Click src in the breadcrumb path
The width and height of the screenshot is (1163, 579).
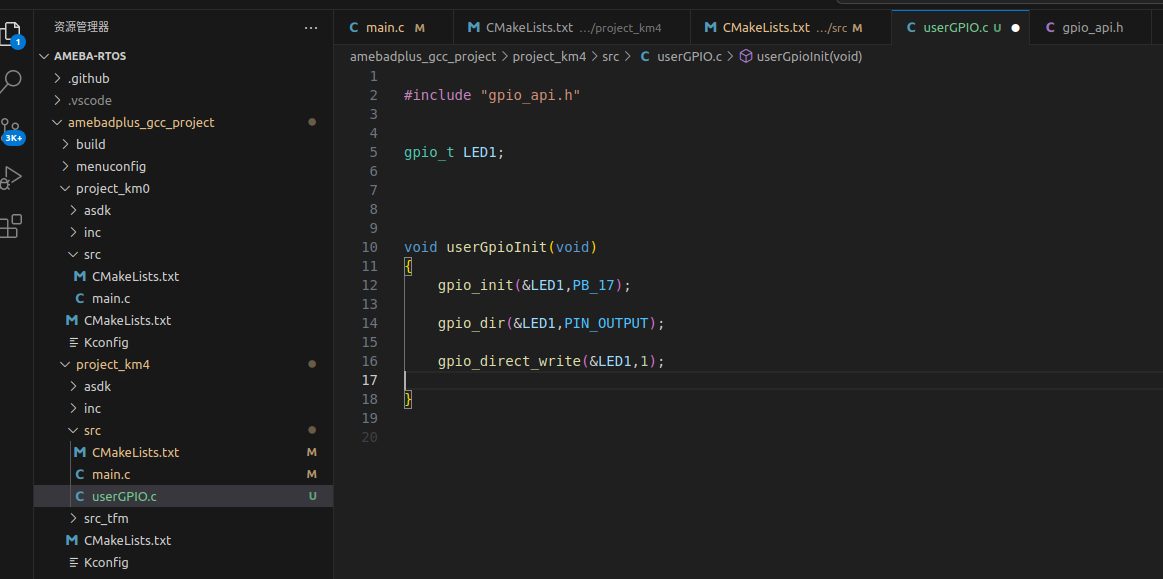(610, 56)
